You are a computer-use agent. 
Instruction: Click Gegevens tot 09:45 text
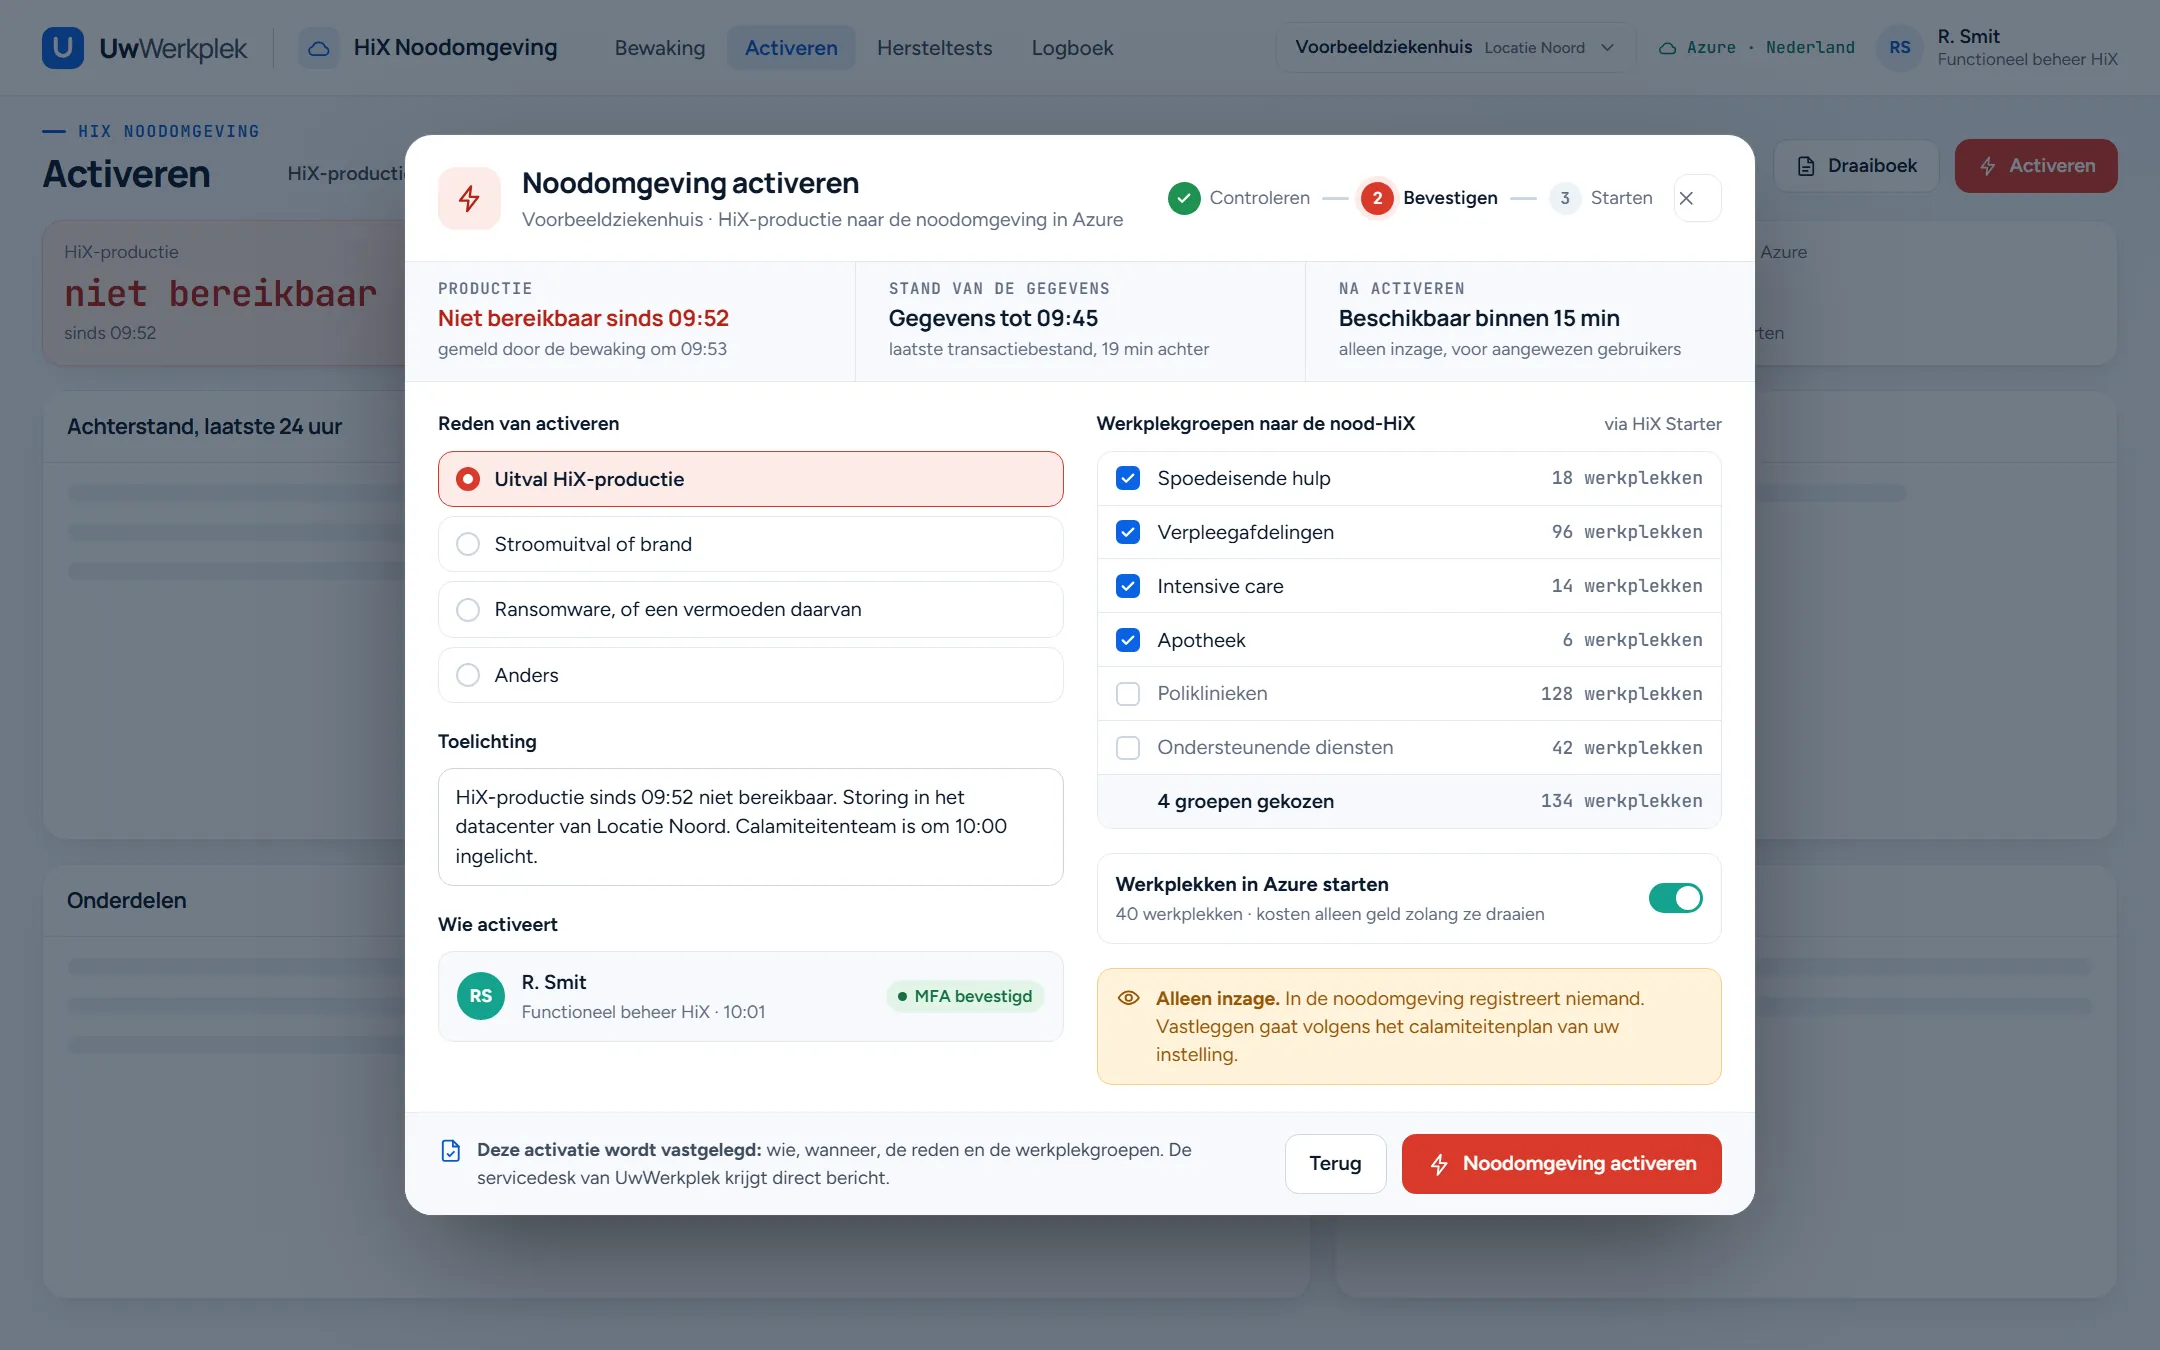click(x=993, y=318)
